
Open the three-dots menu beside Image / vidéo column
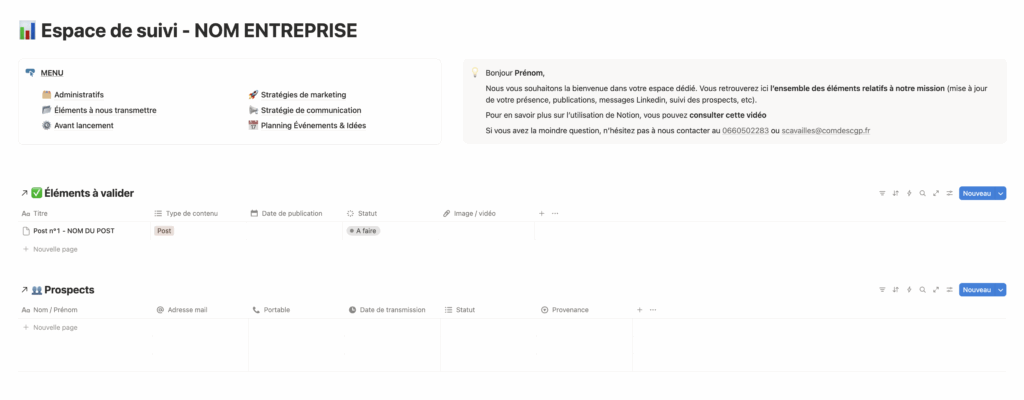(555, 213)
